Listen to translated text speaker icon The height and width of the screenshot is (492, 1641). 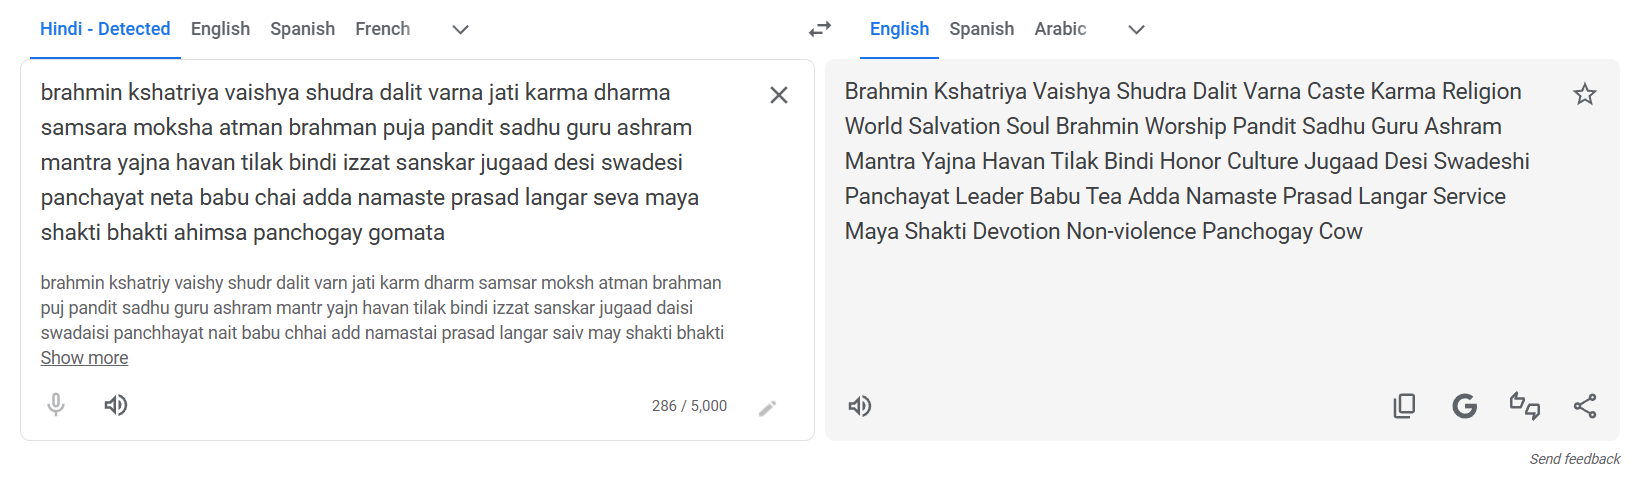[x=860, y=406]
